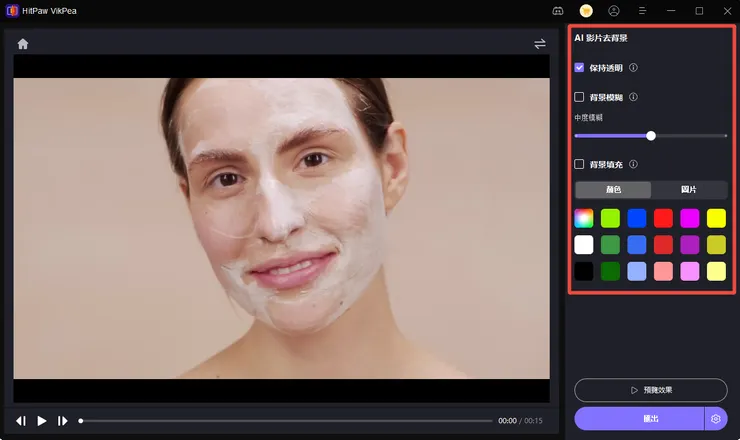Select the light pink-violet swatch in bottom row
The height and width of the screenshot is (440, 740).
(690, 271)
